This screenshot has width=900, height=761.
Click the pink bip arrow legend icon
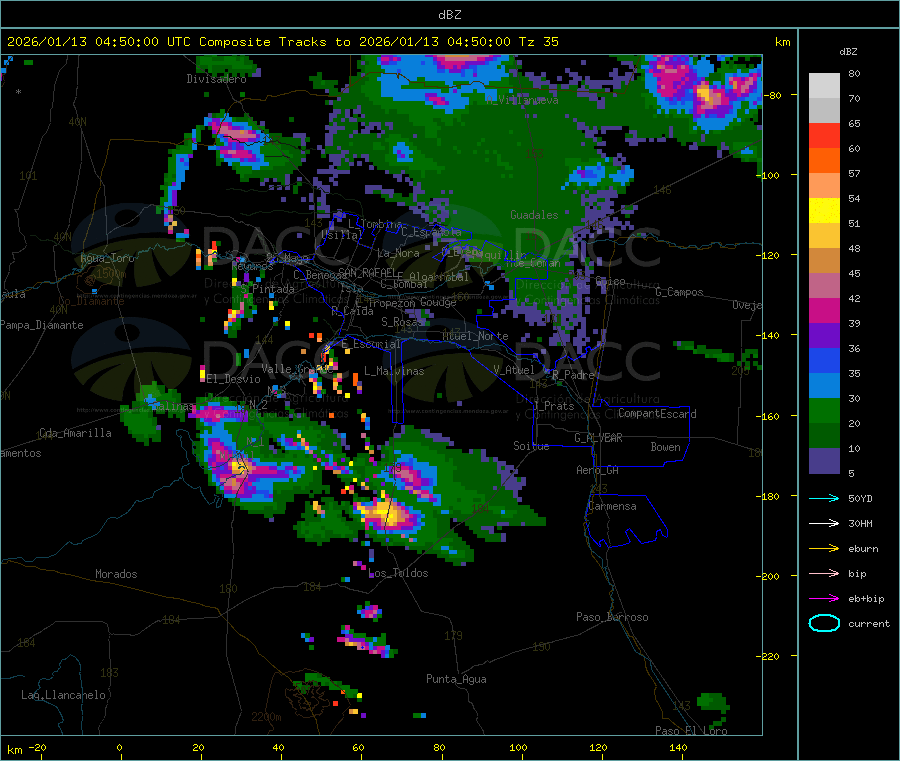coord(824,573)
